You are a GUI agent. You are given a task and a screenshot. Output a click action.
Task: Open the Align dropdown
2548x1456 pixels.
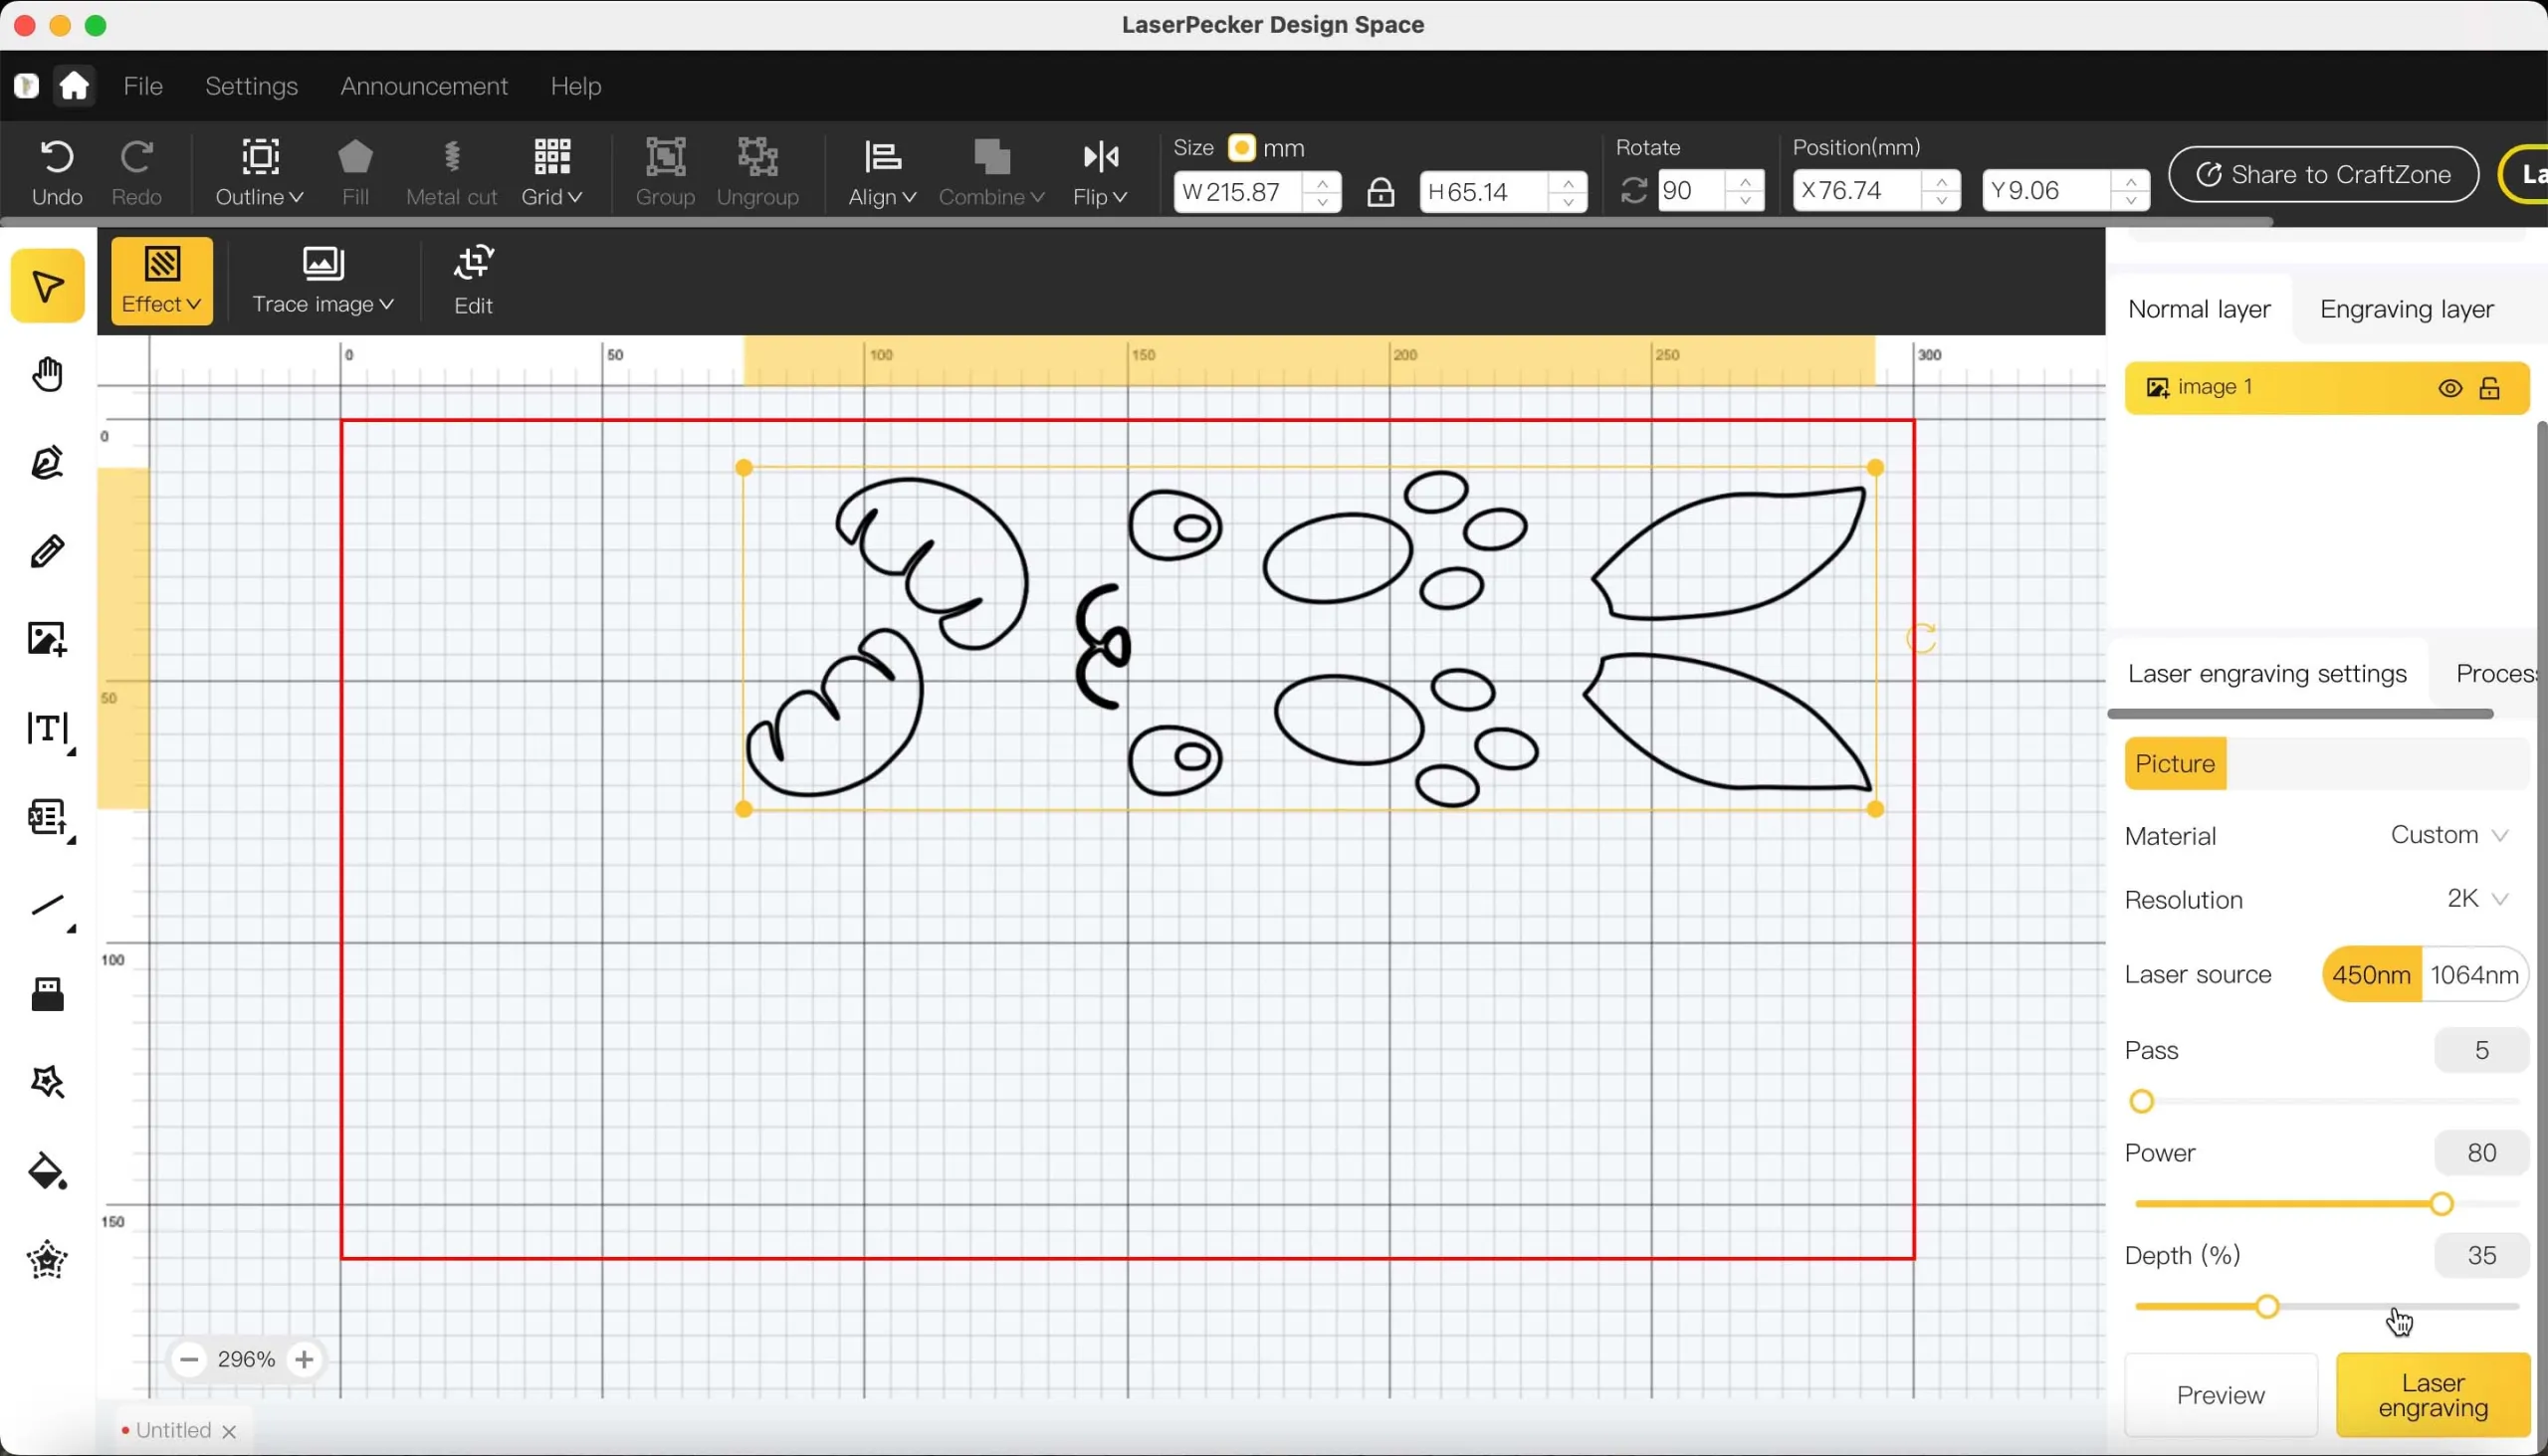[882, 172]
